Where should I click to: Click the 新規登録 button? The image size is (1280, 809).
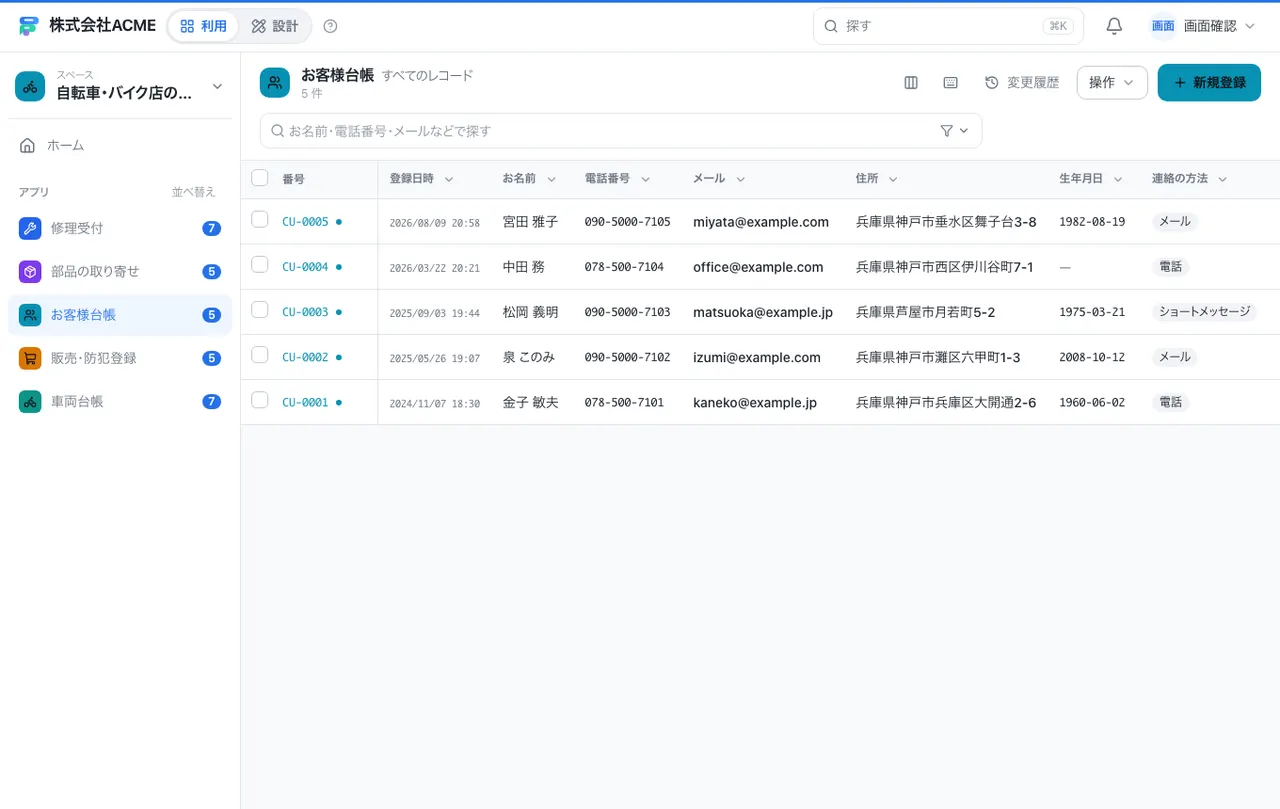point(1209,83)
